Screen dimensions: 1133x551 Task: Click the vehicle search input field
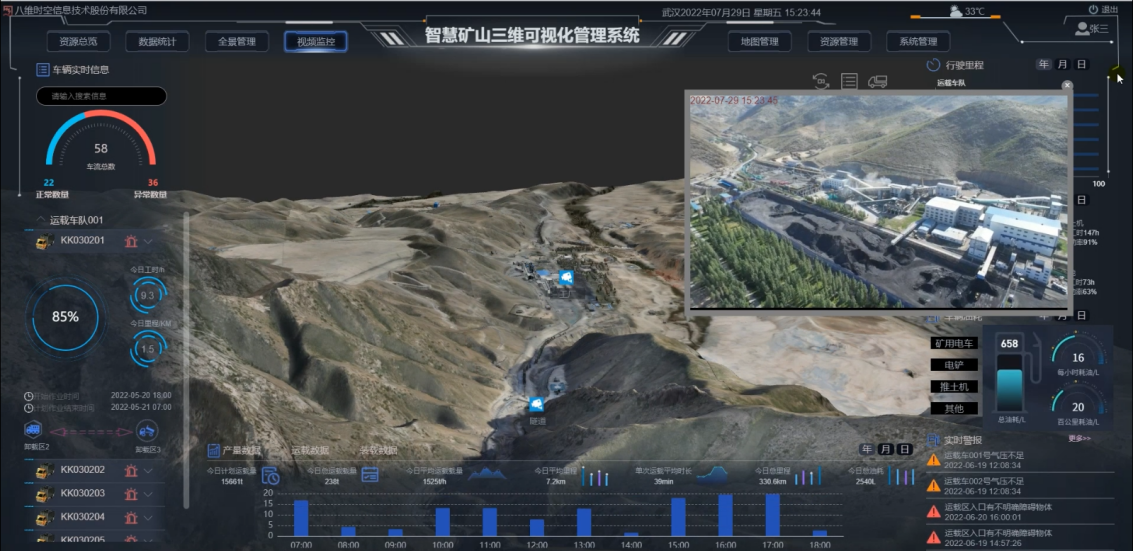[101, 97]
